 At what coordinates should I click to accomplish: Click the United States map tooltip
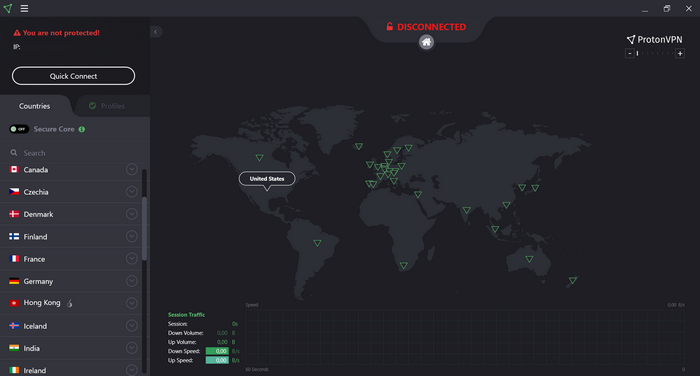tap(267, 179)
